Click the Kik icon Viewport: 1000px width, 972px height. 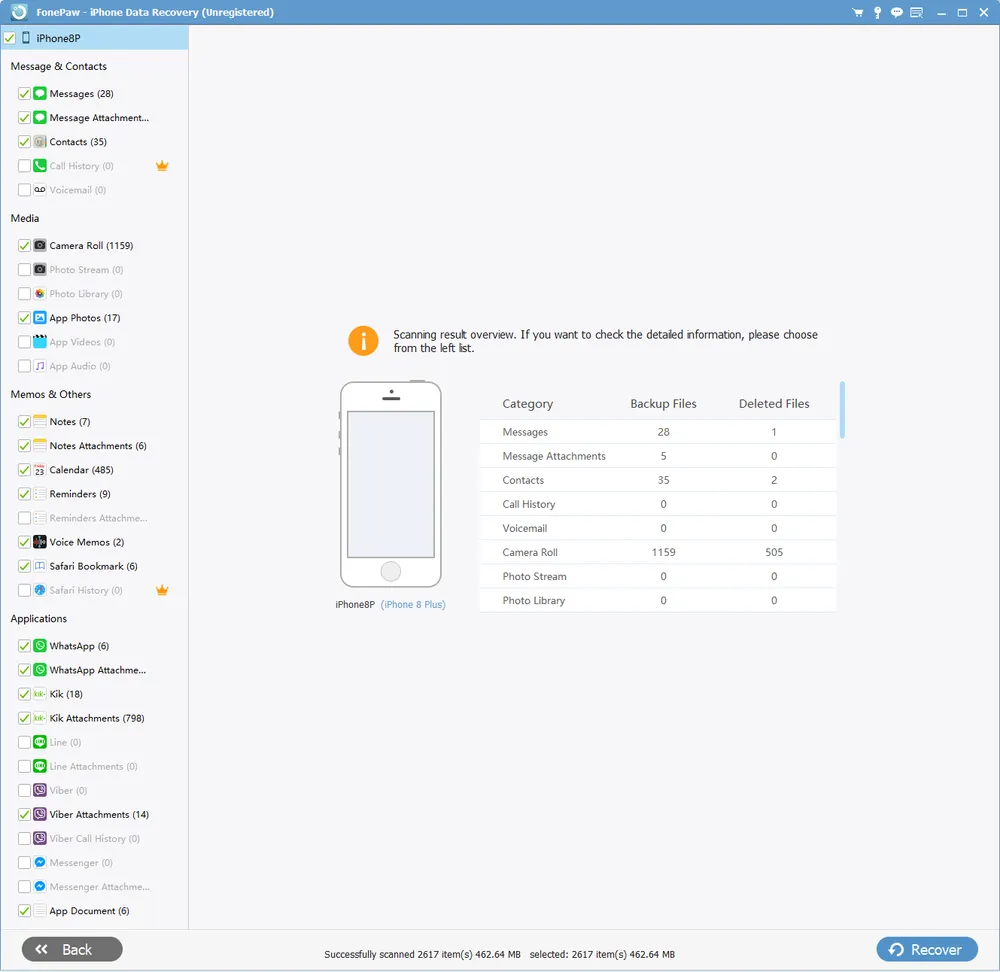[40, 694]
